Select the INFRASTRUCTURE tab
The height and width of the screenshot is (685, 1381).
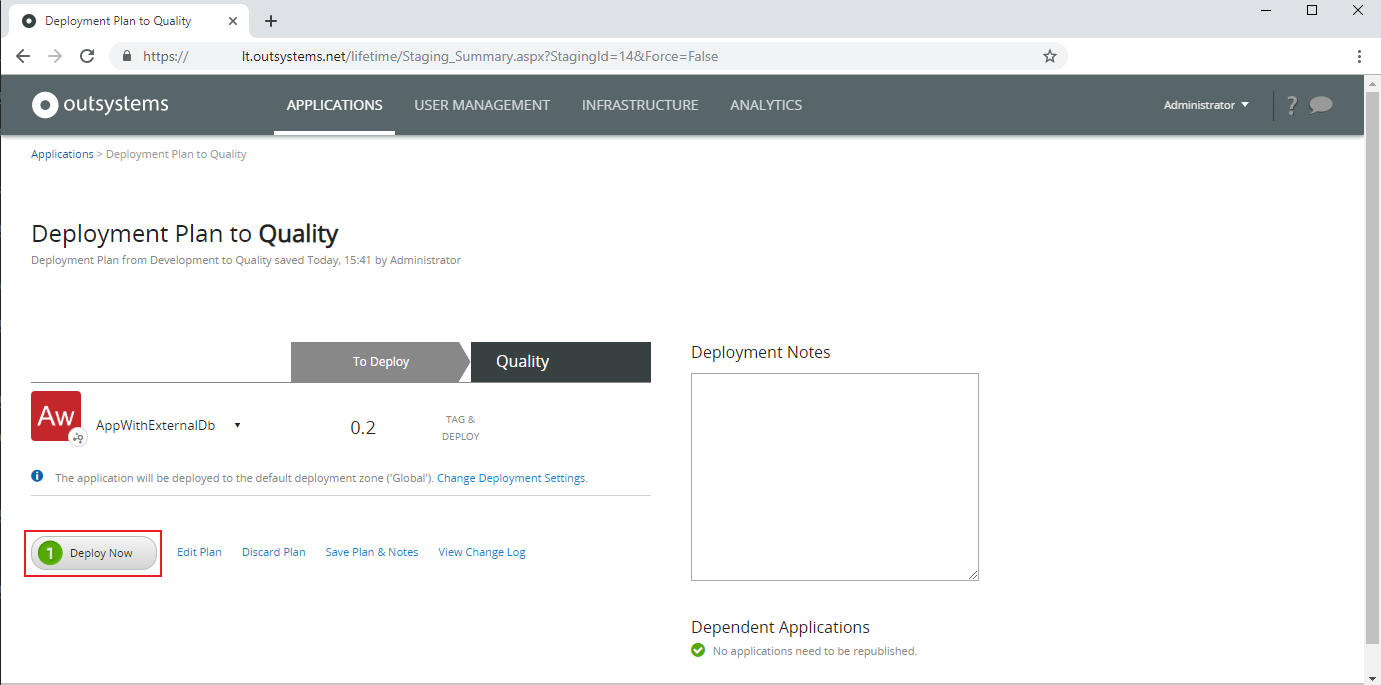click(x=640, y=104)
